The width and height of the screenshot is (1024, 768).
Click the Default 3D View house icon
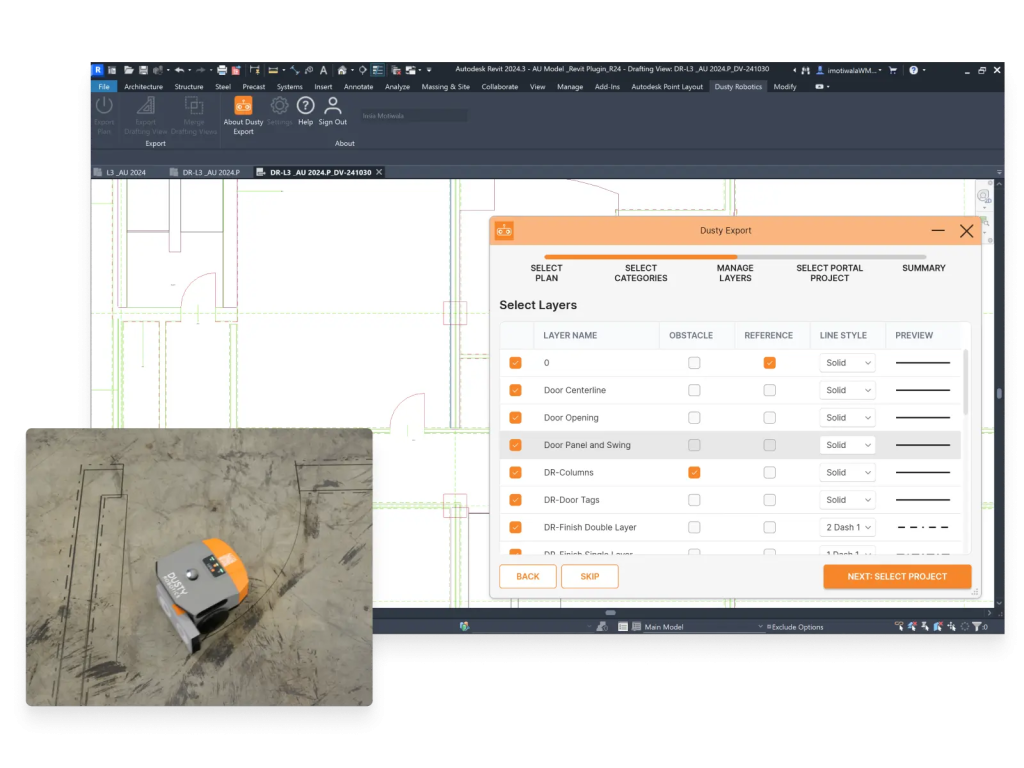[342, 70]
